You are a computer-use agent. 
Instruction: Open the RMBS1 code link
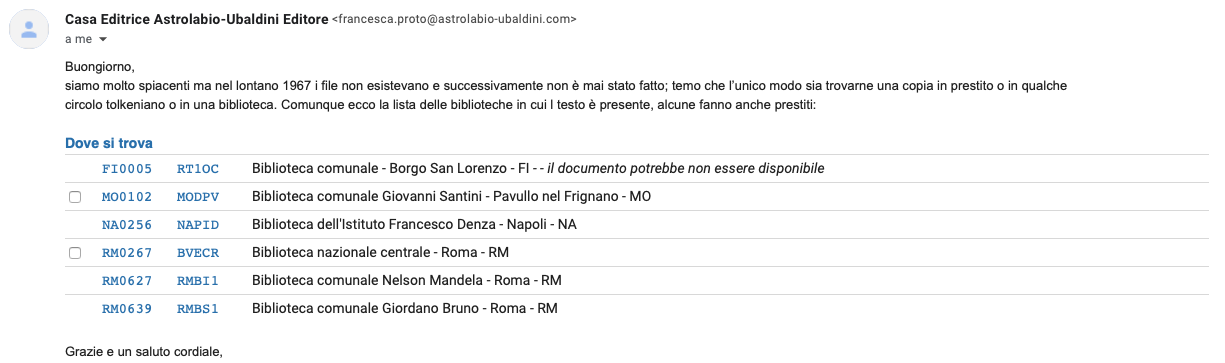pyautogui.click(x=198, y=309)
